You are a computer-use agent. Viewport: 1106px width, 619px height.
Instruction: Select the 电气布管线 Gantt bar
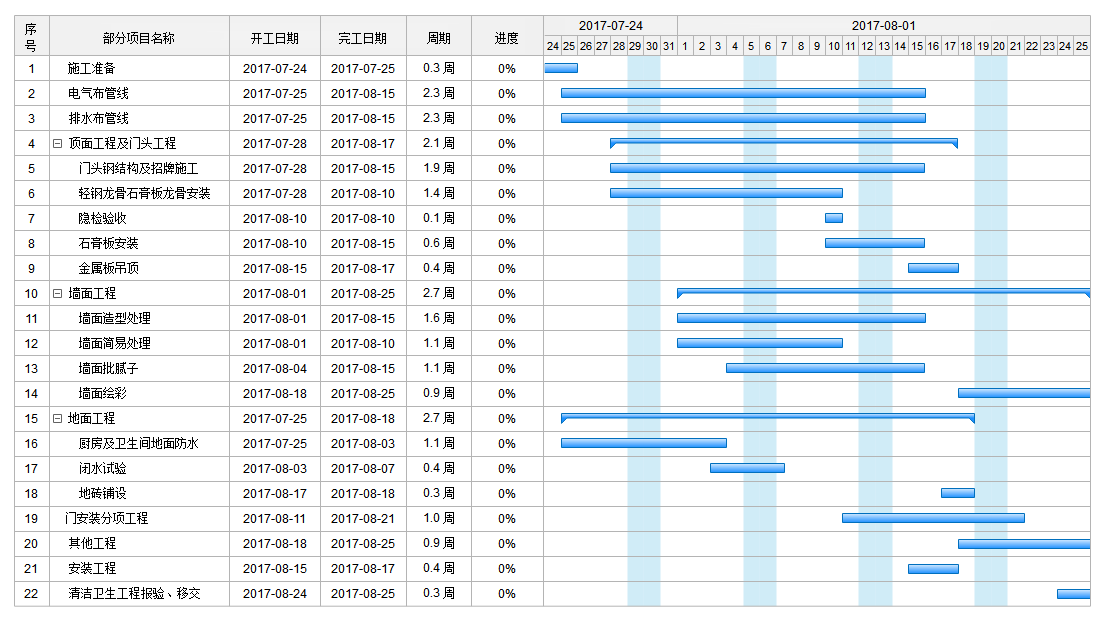pyautogui.click(x=743, y=93)
